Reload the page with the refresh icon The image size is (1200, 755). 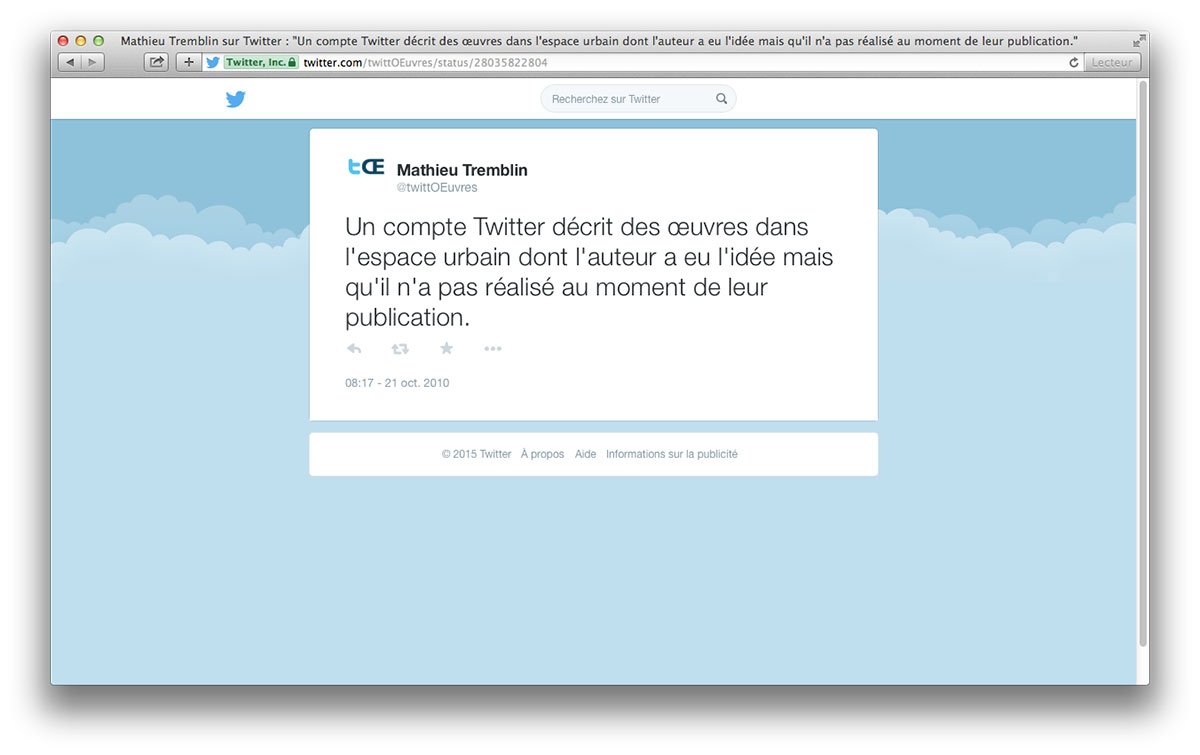tap(1074, 62)
